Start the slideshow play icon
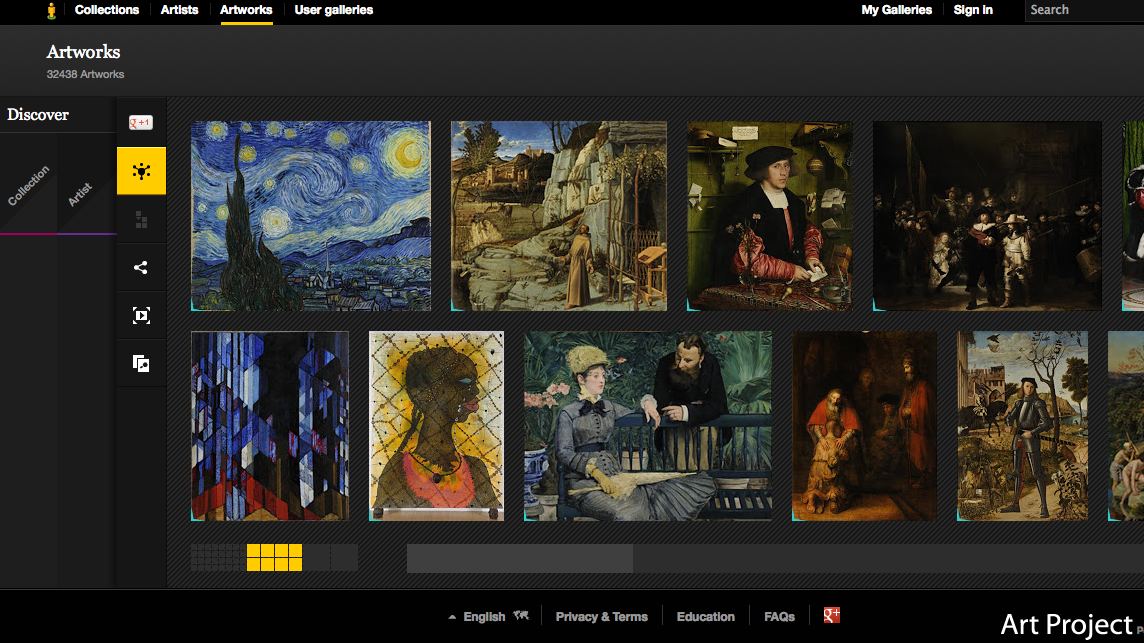The width and height of the screenshot is (1144, 643). (142, 315)
